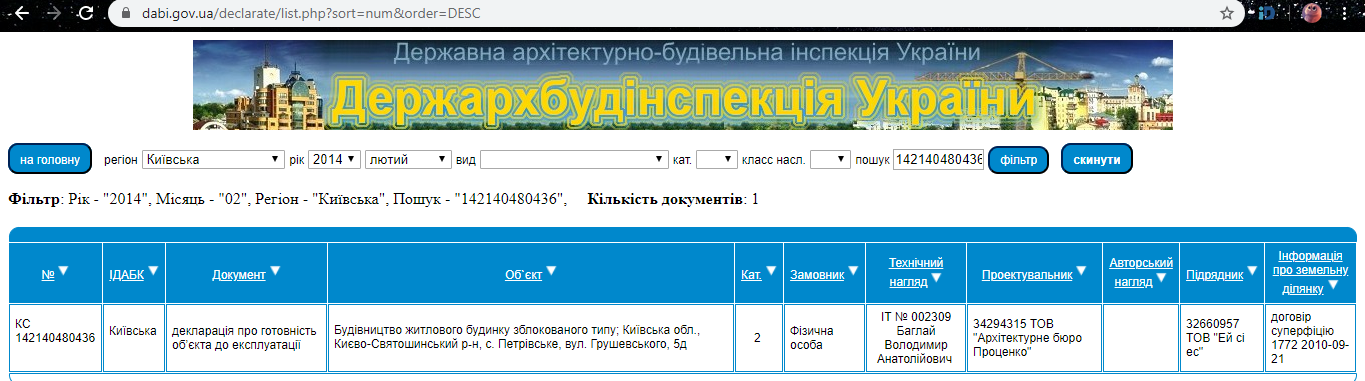Select Баглай Володимир Анатолійович cell
Image resolution: width=1365 pixels, height=381 pixels.
(x=916, y=338)
